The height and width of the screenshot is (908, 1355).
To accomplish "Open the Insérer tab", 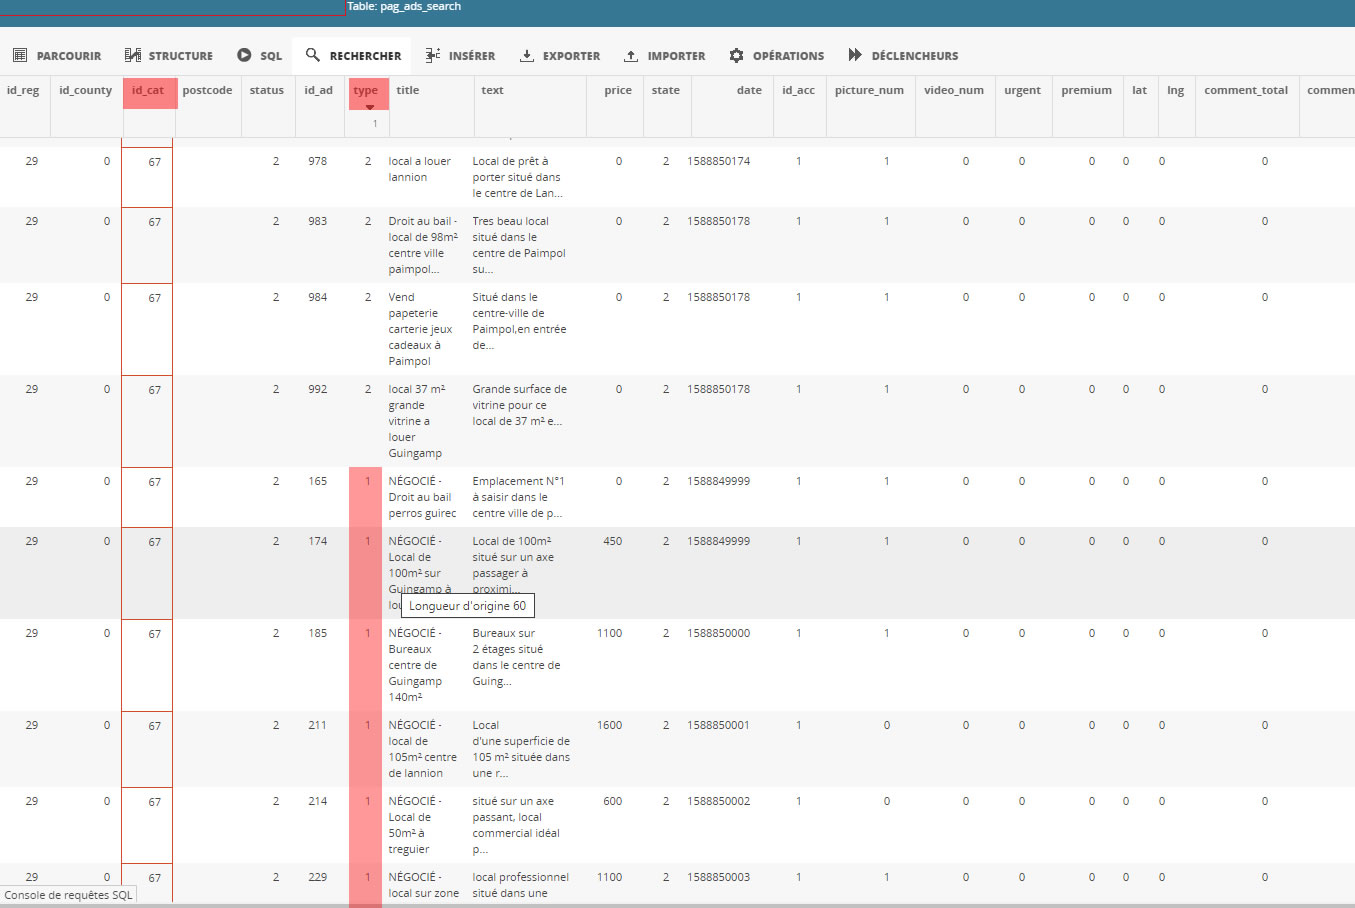I will click(x=460, y=56).
